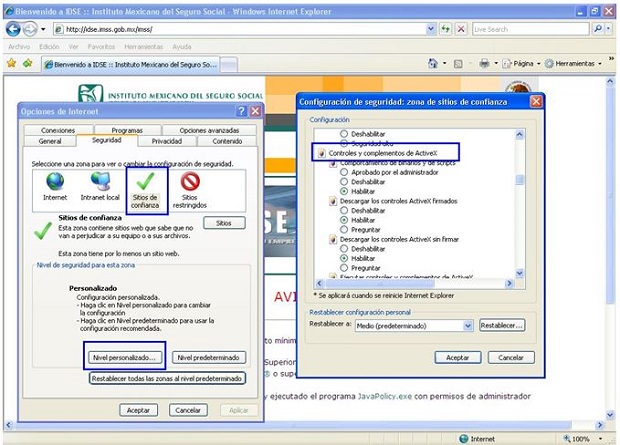Image resolution: width=620 pixels, height=445 pixels.
Task: Click the IMSS logo on the webpage
Action: tap(91, 94)
